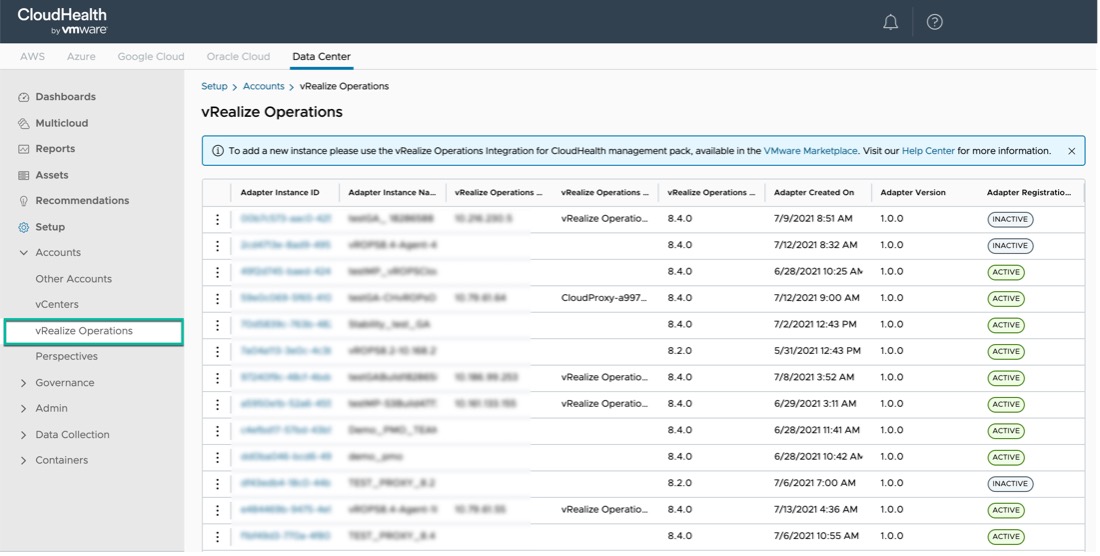The image size is (1100, 556).
Task: Expand the Admin section
Action: pos(24,409)
